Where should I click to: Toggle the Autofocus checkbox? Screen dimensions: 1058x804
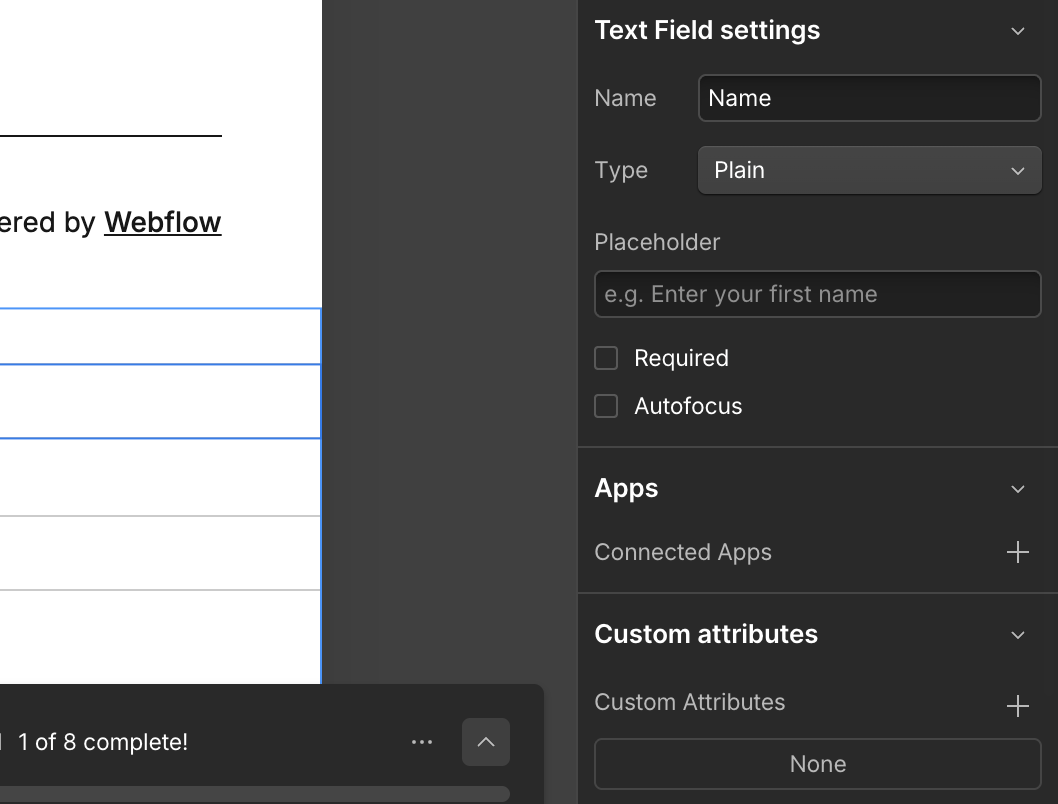tap(606, 406)
